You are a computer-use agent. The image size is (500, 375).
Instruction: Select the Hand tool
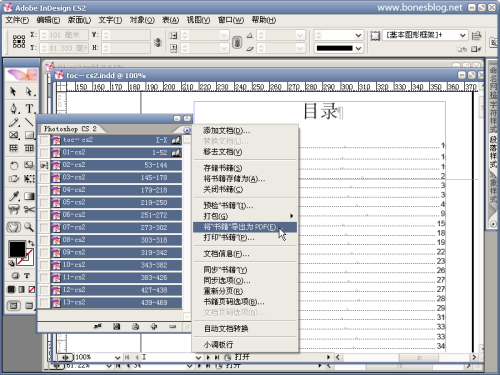coord(13,227)
